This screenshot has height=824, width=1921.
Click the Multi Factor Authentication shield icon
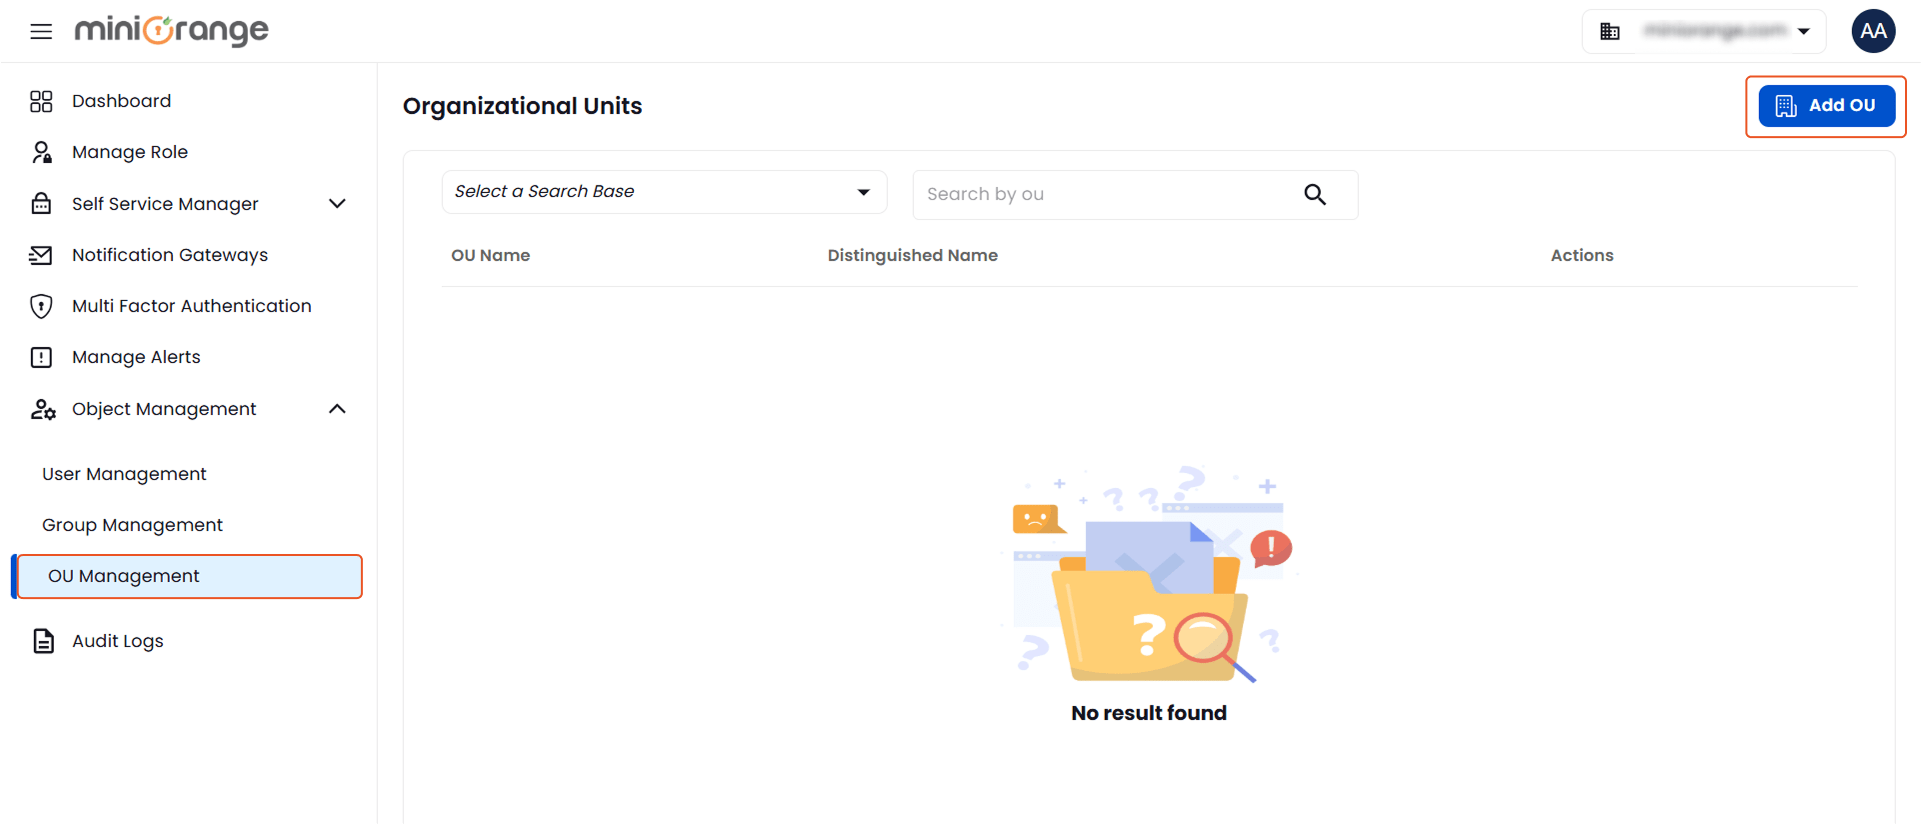tap(41, 306)
